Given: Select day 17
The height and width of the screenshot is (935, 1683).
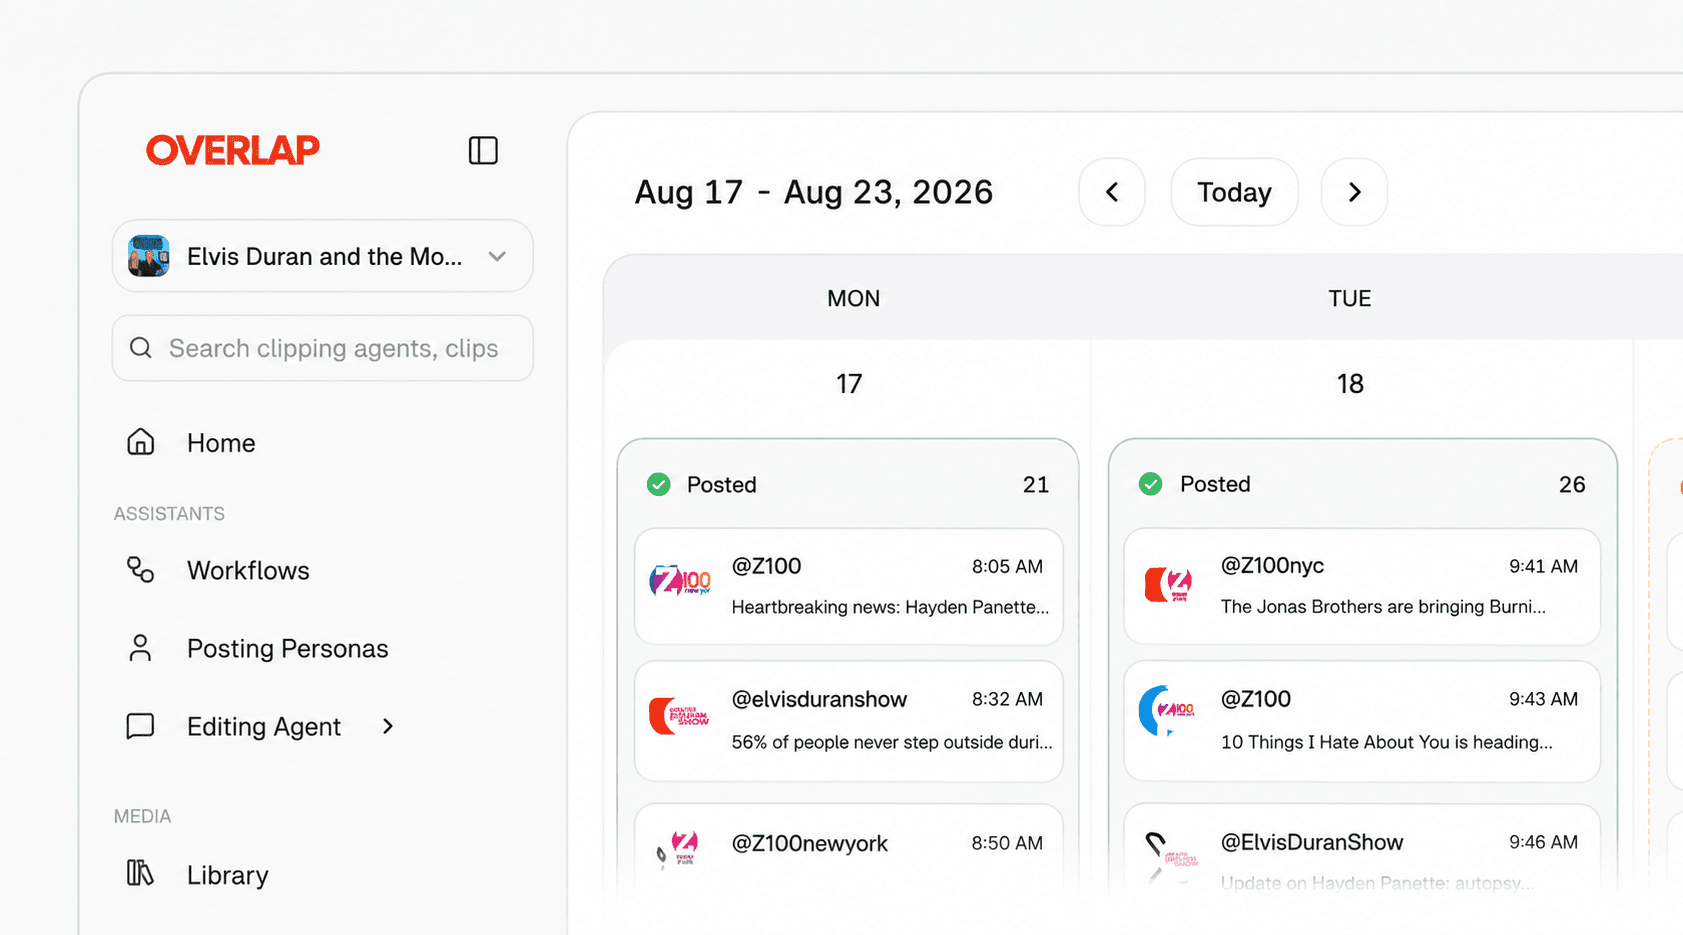Looking at the screenshot, I should point(849,384).
